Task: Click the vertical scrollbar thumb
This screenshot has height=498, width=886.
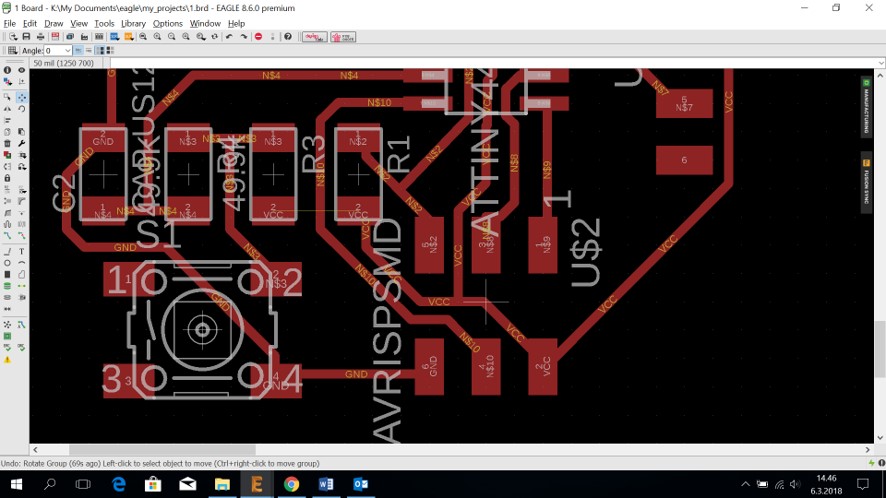Action: point(880,349)
